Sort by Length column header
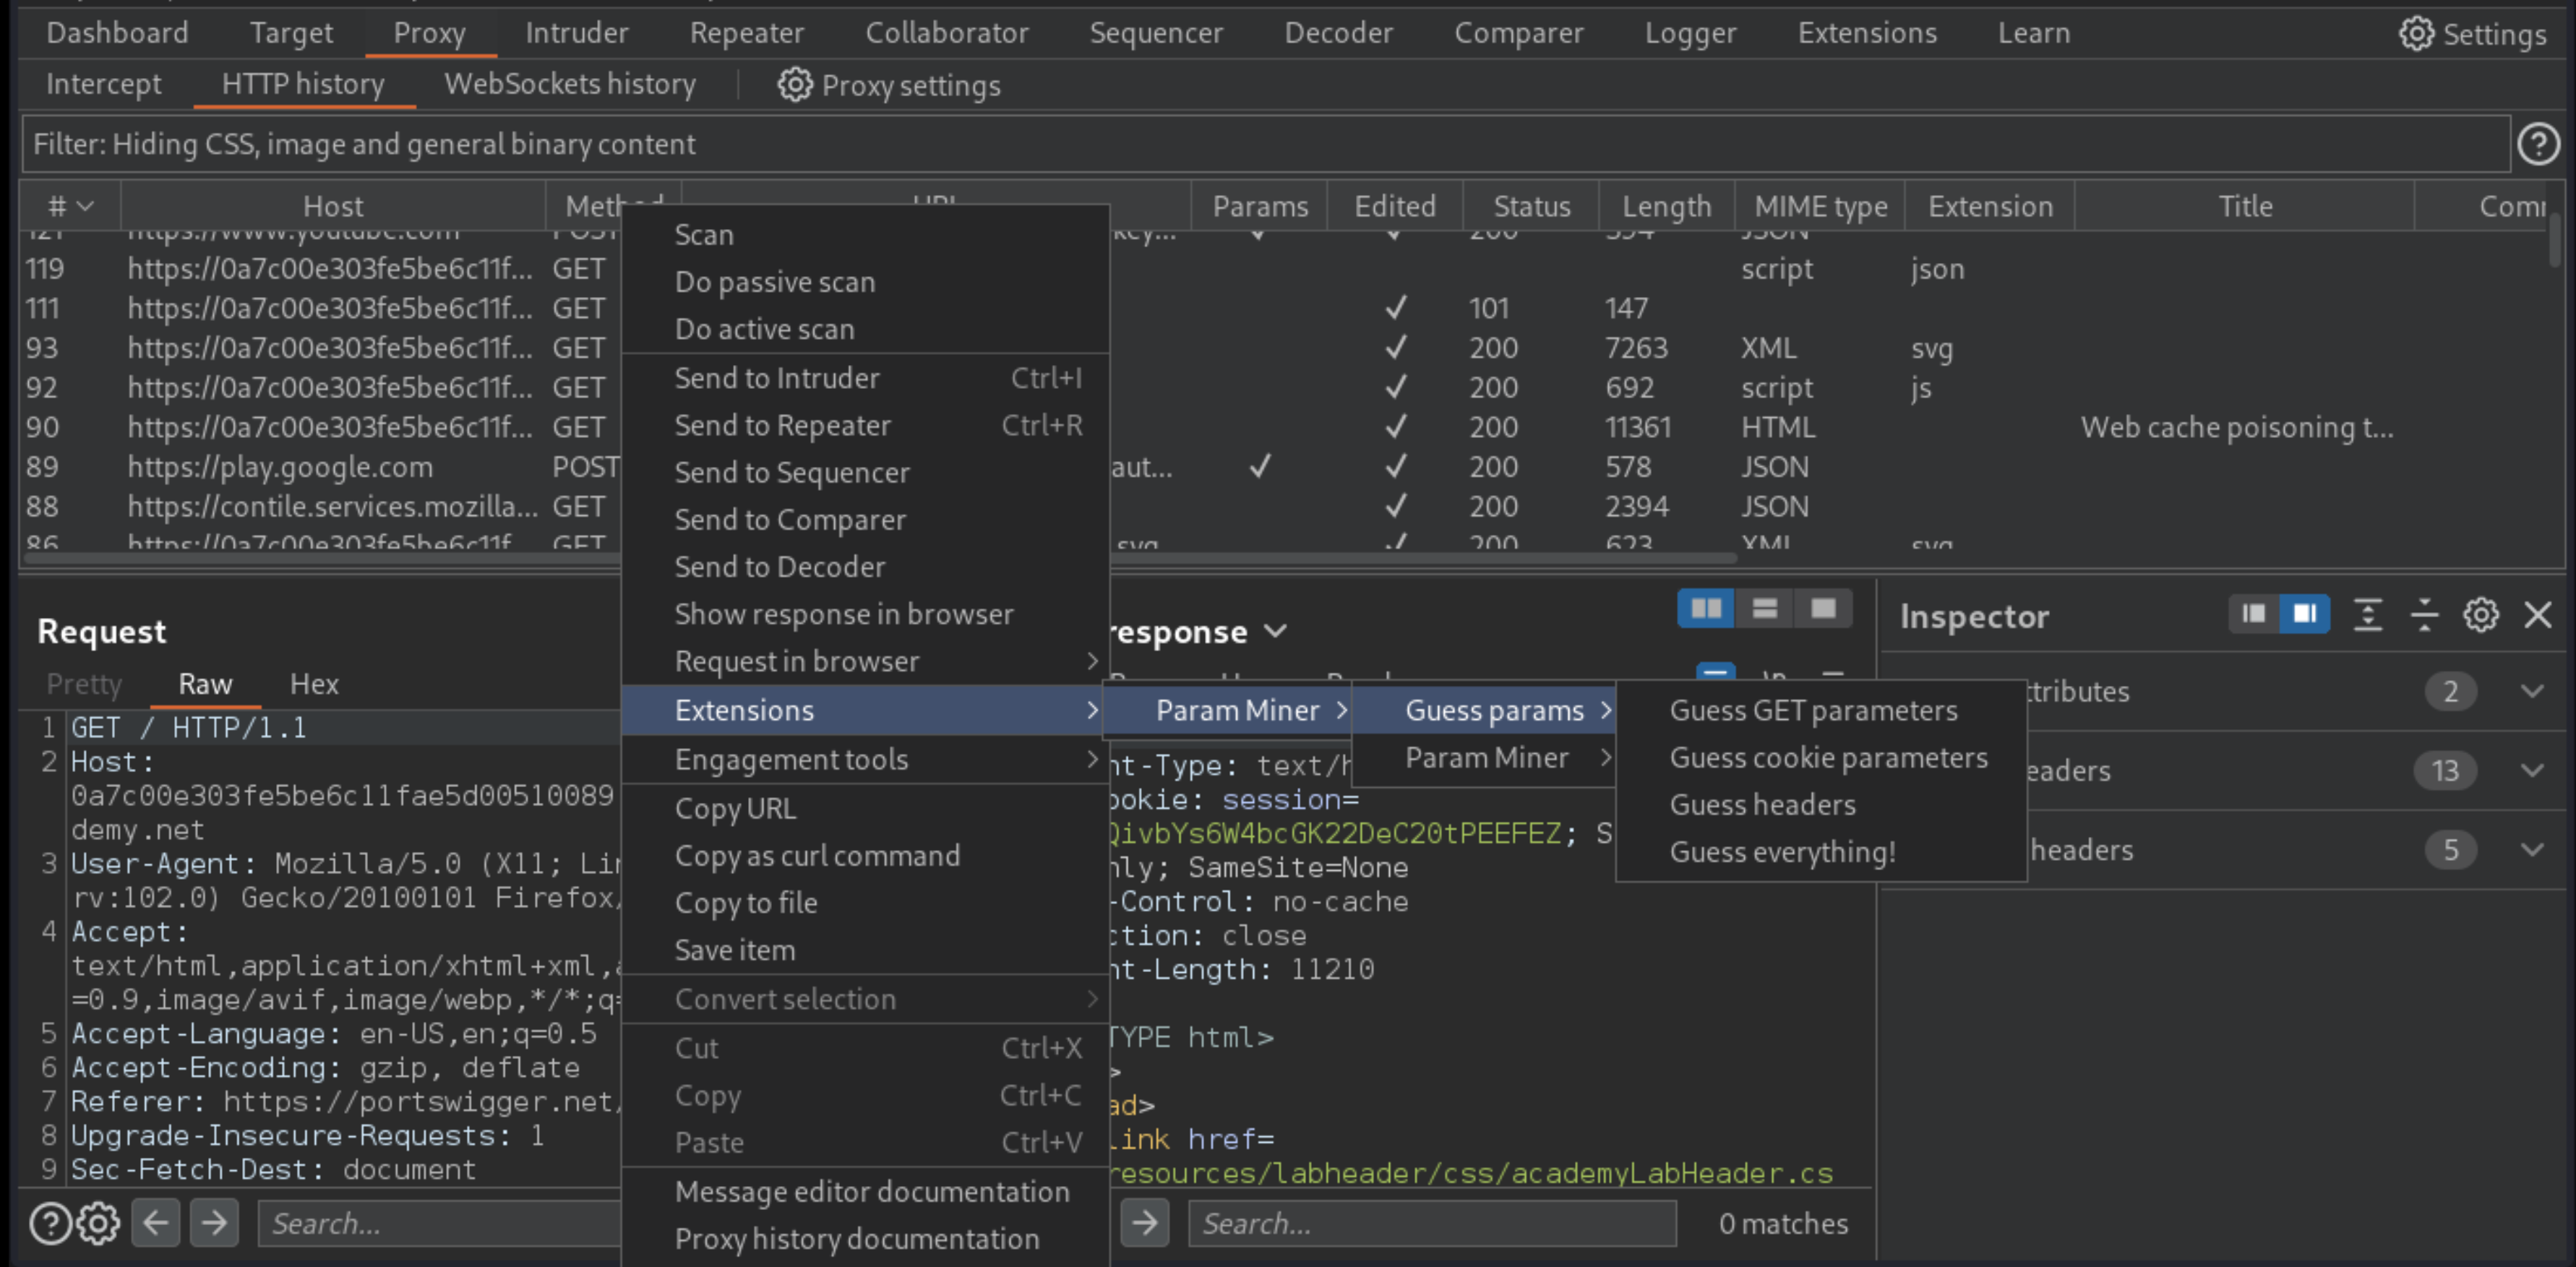The height and width of the screenshot is (1267, 2576). 1666,206
